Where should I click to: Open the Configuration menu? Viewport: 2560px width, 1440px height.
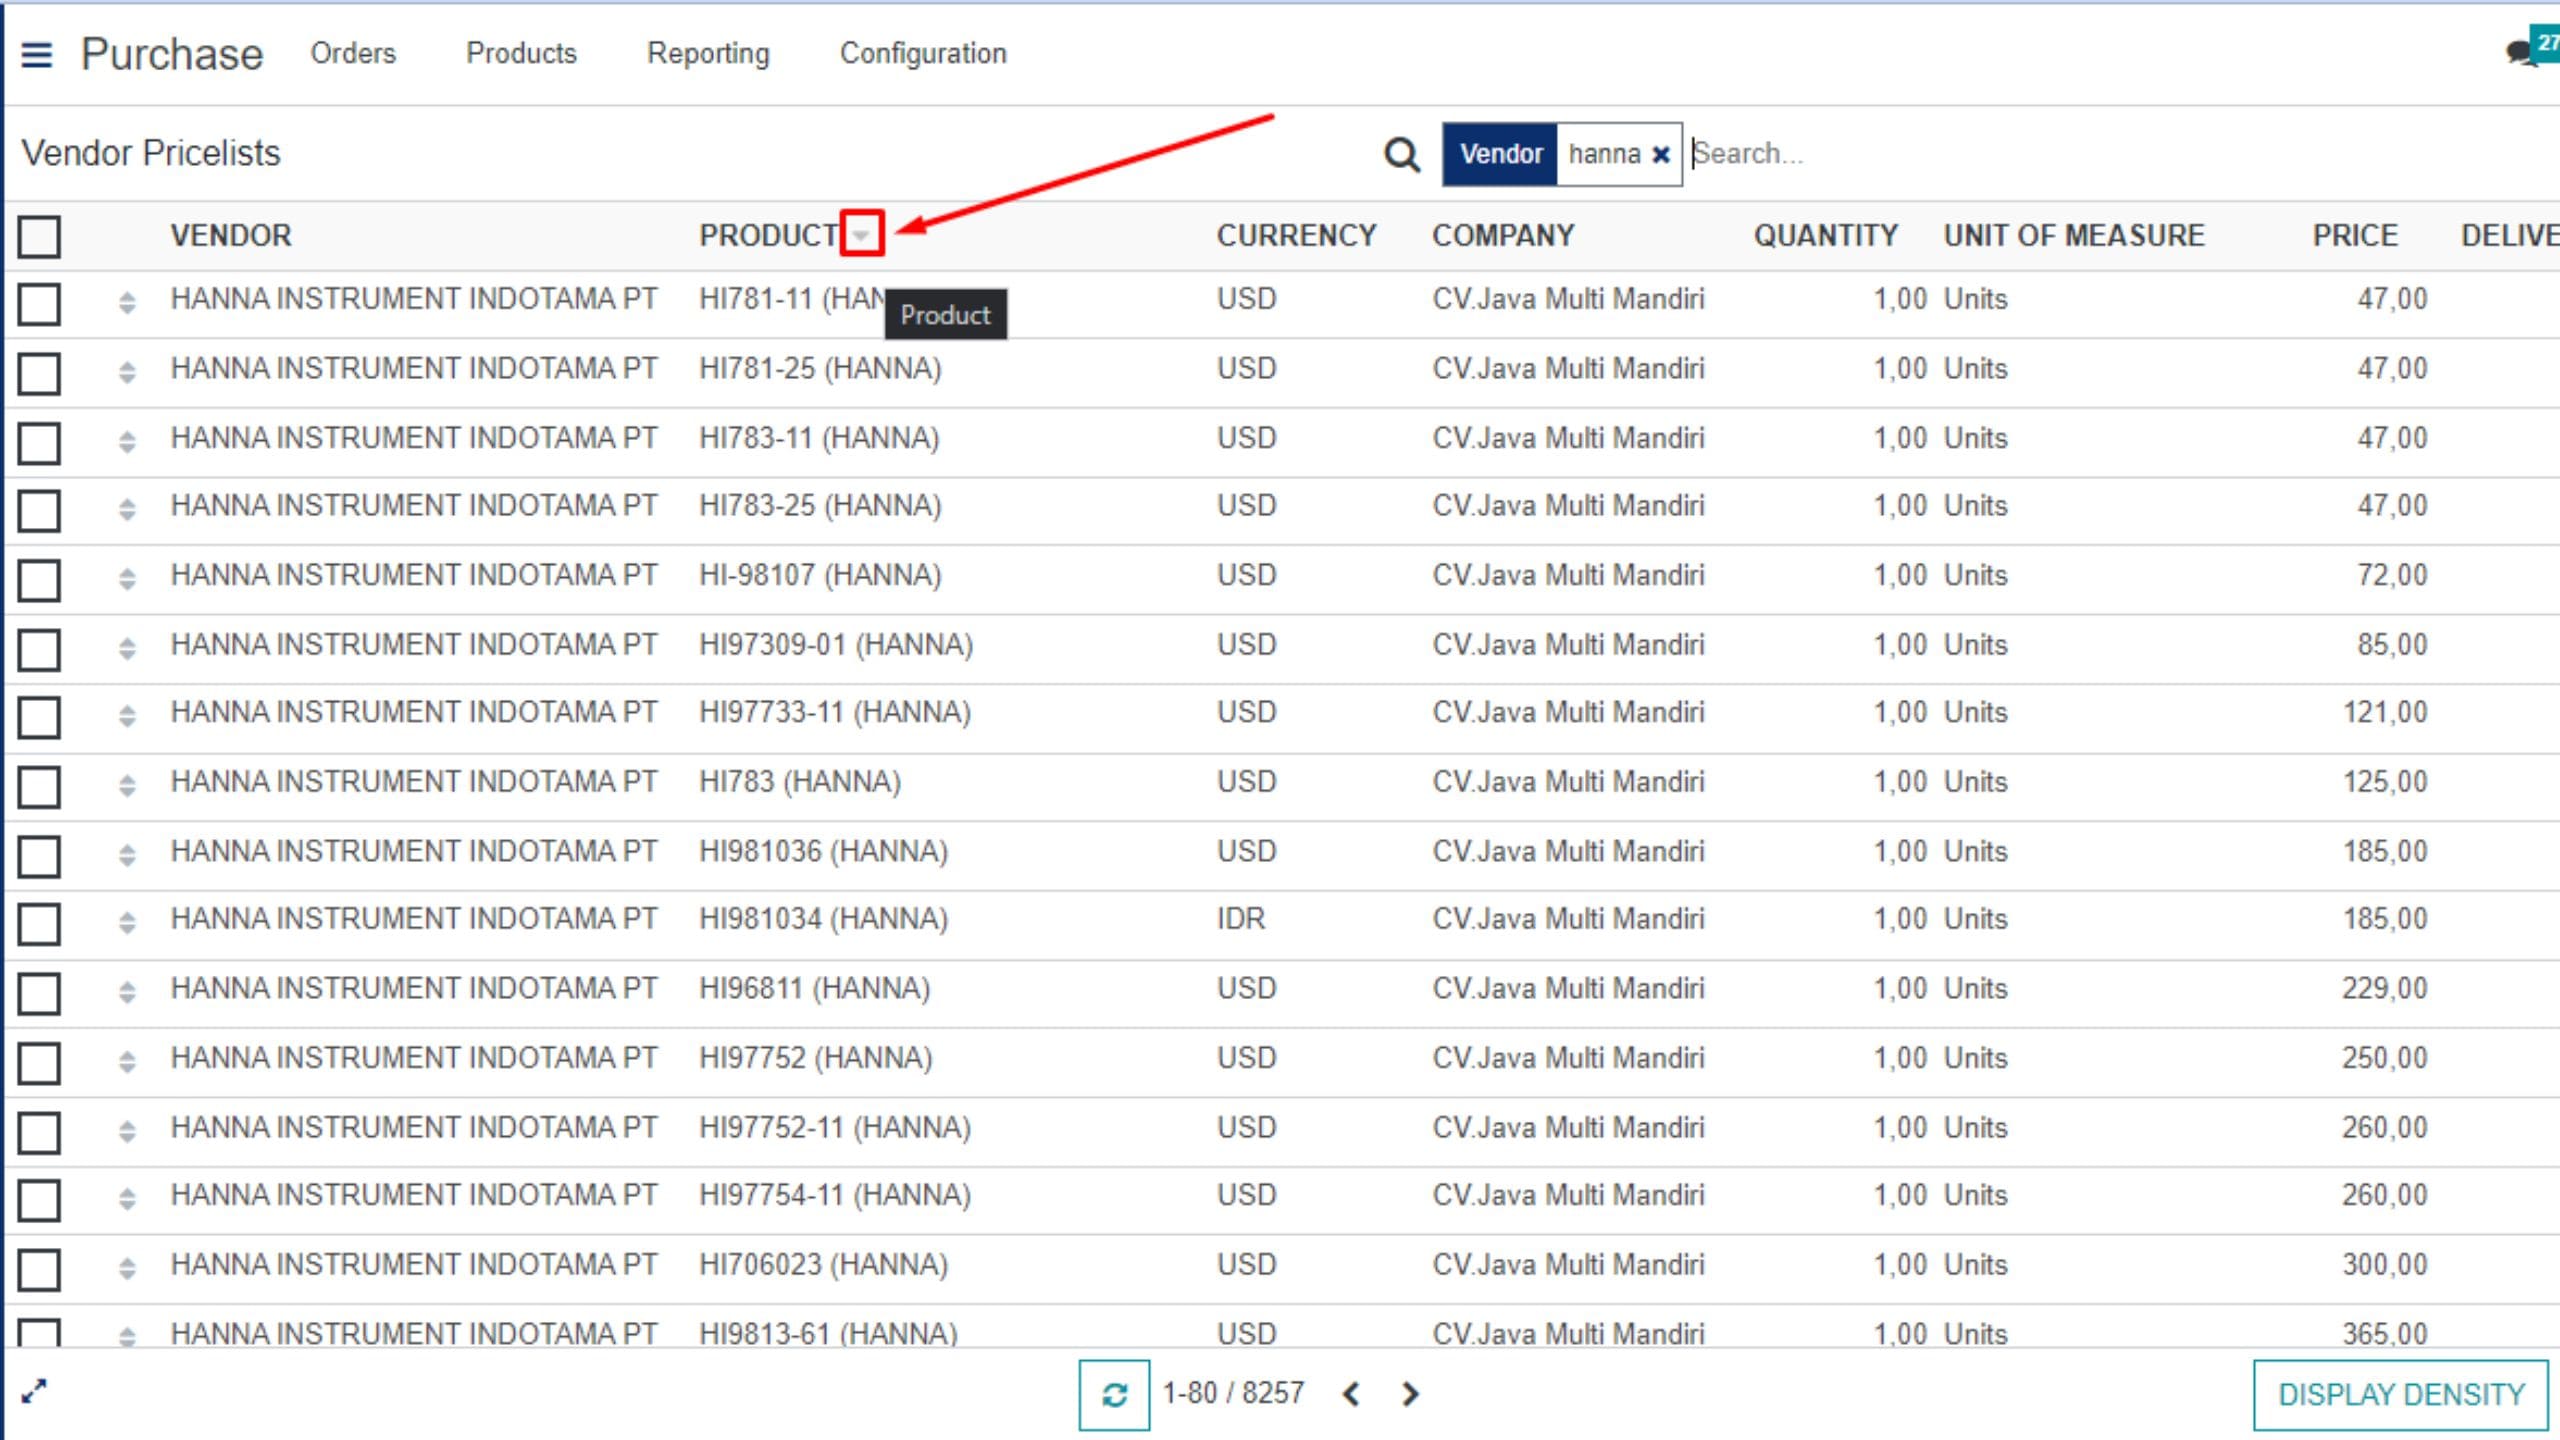pyautogui.click(x=923, y=53)
